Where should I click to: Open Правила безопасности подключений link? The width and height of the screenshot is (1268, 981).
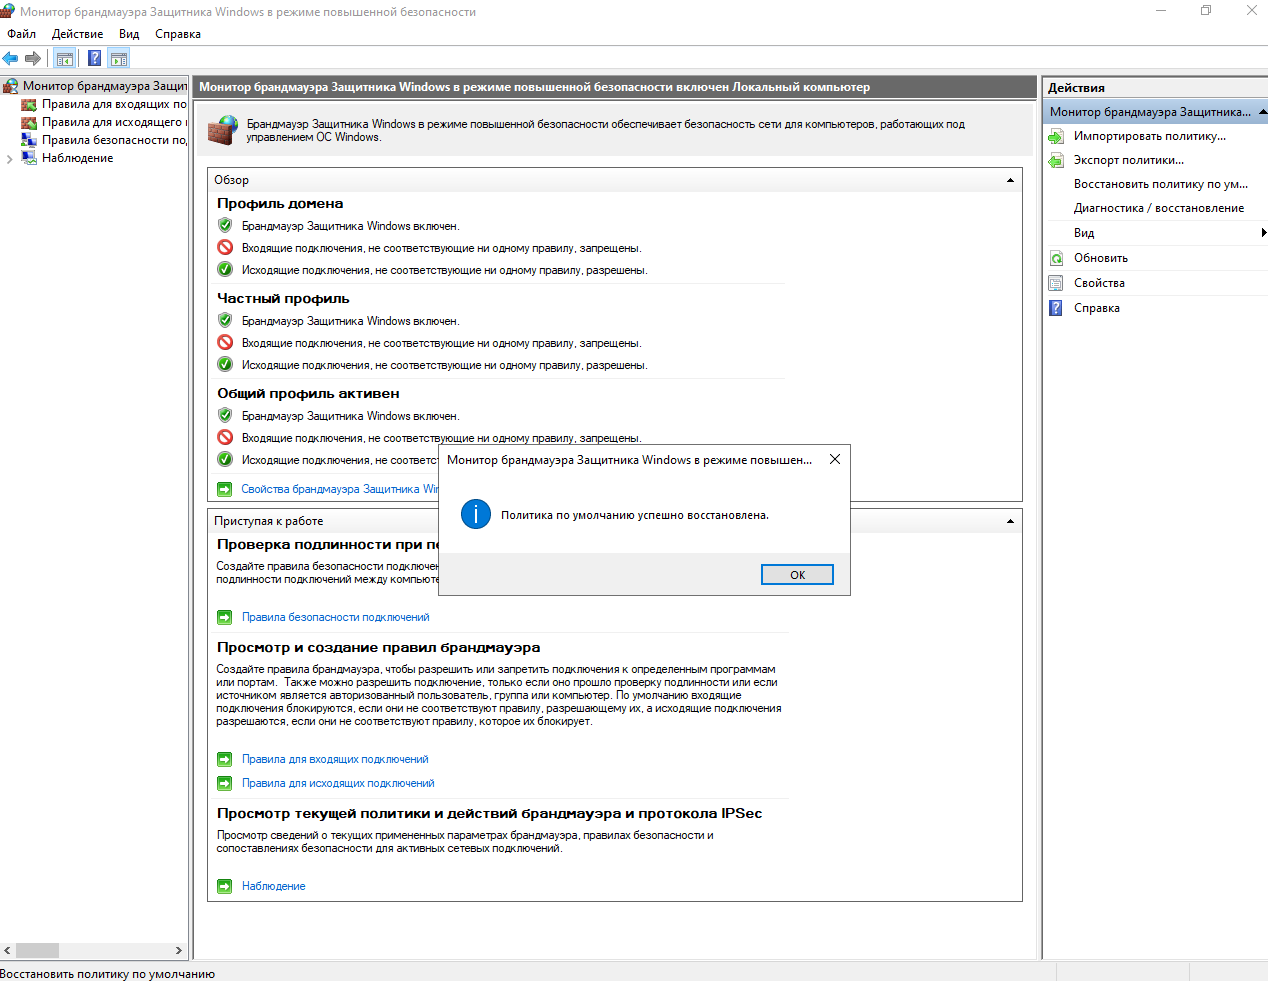click(x=335, y=617)
